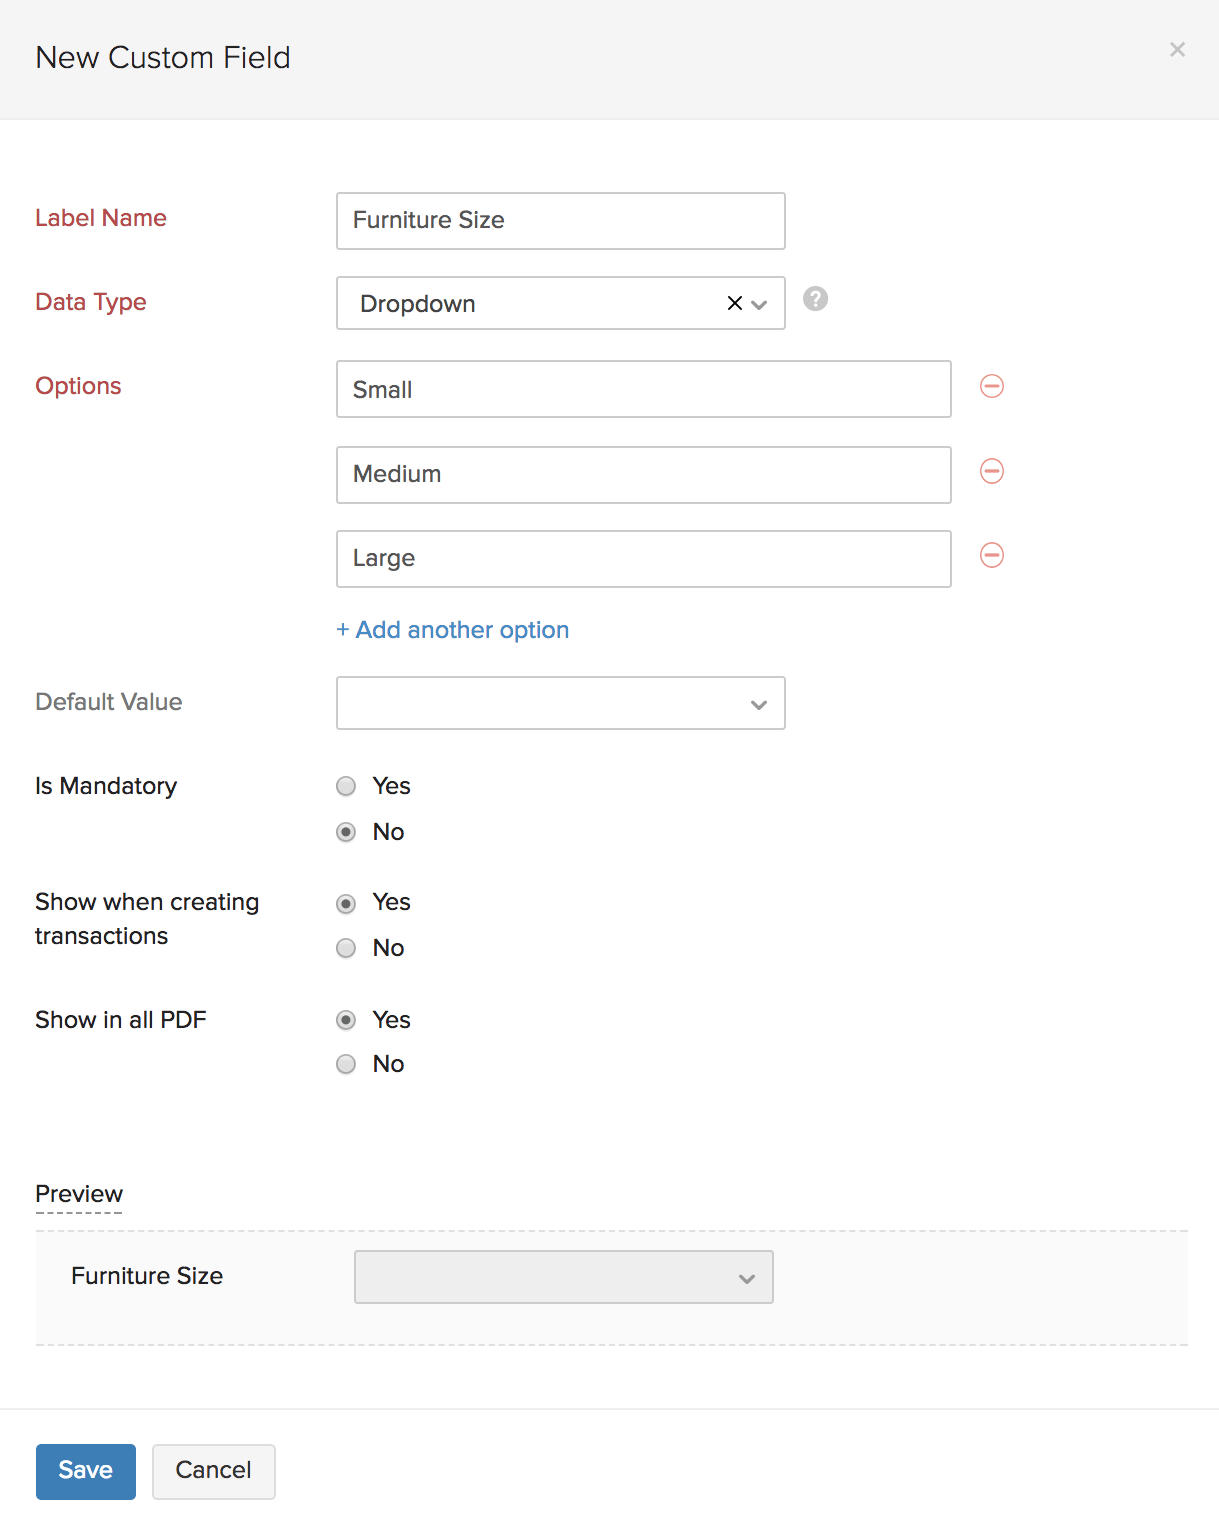1219x1536 pixels.
Task: Click the Label Name input field
Action: coord(560,221)
